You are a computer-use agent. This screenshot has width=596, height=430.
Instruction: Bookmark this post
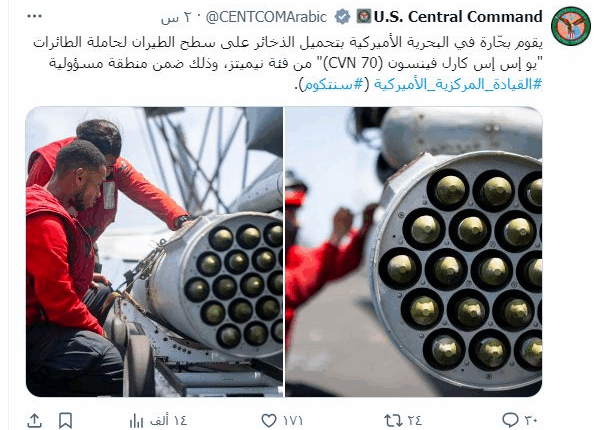[x=65, y=420]
